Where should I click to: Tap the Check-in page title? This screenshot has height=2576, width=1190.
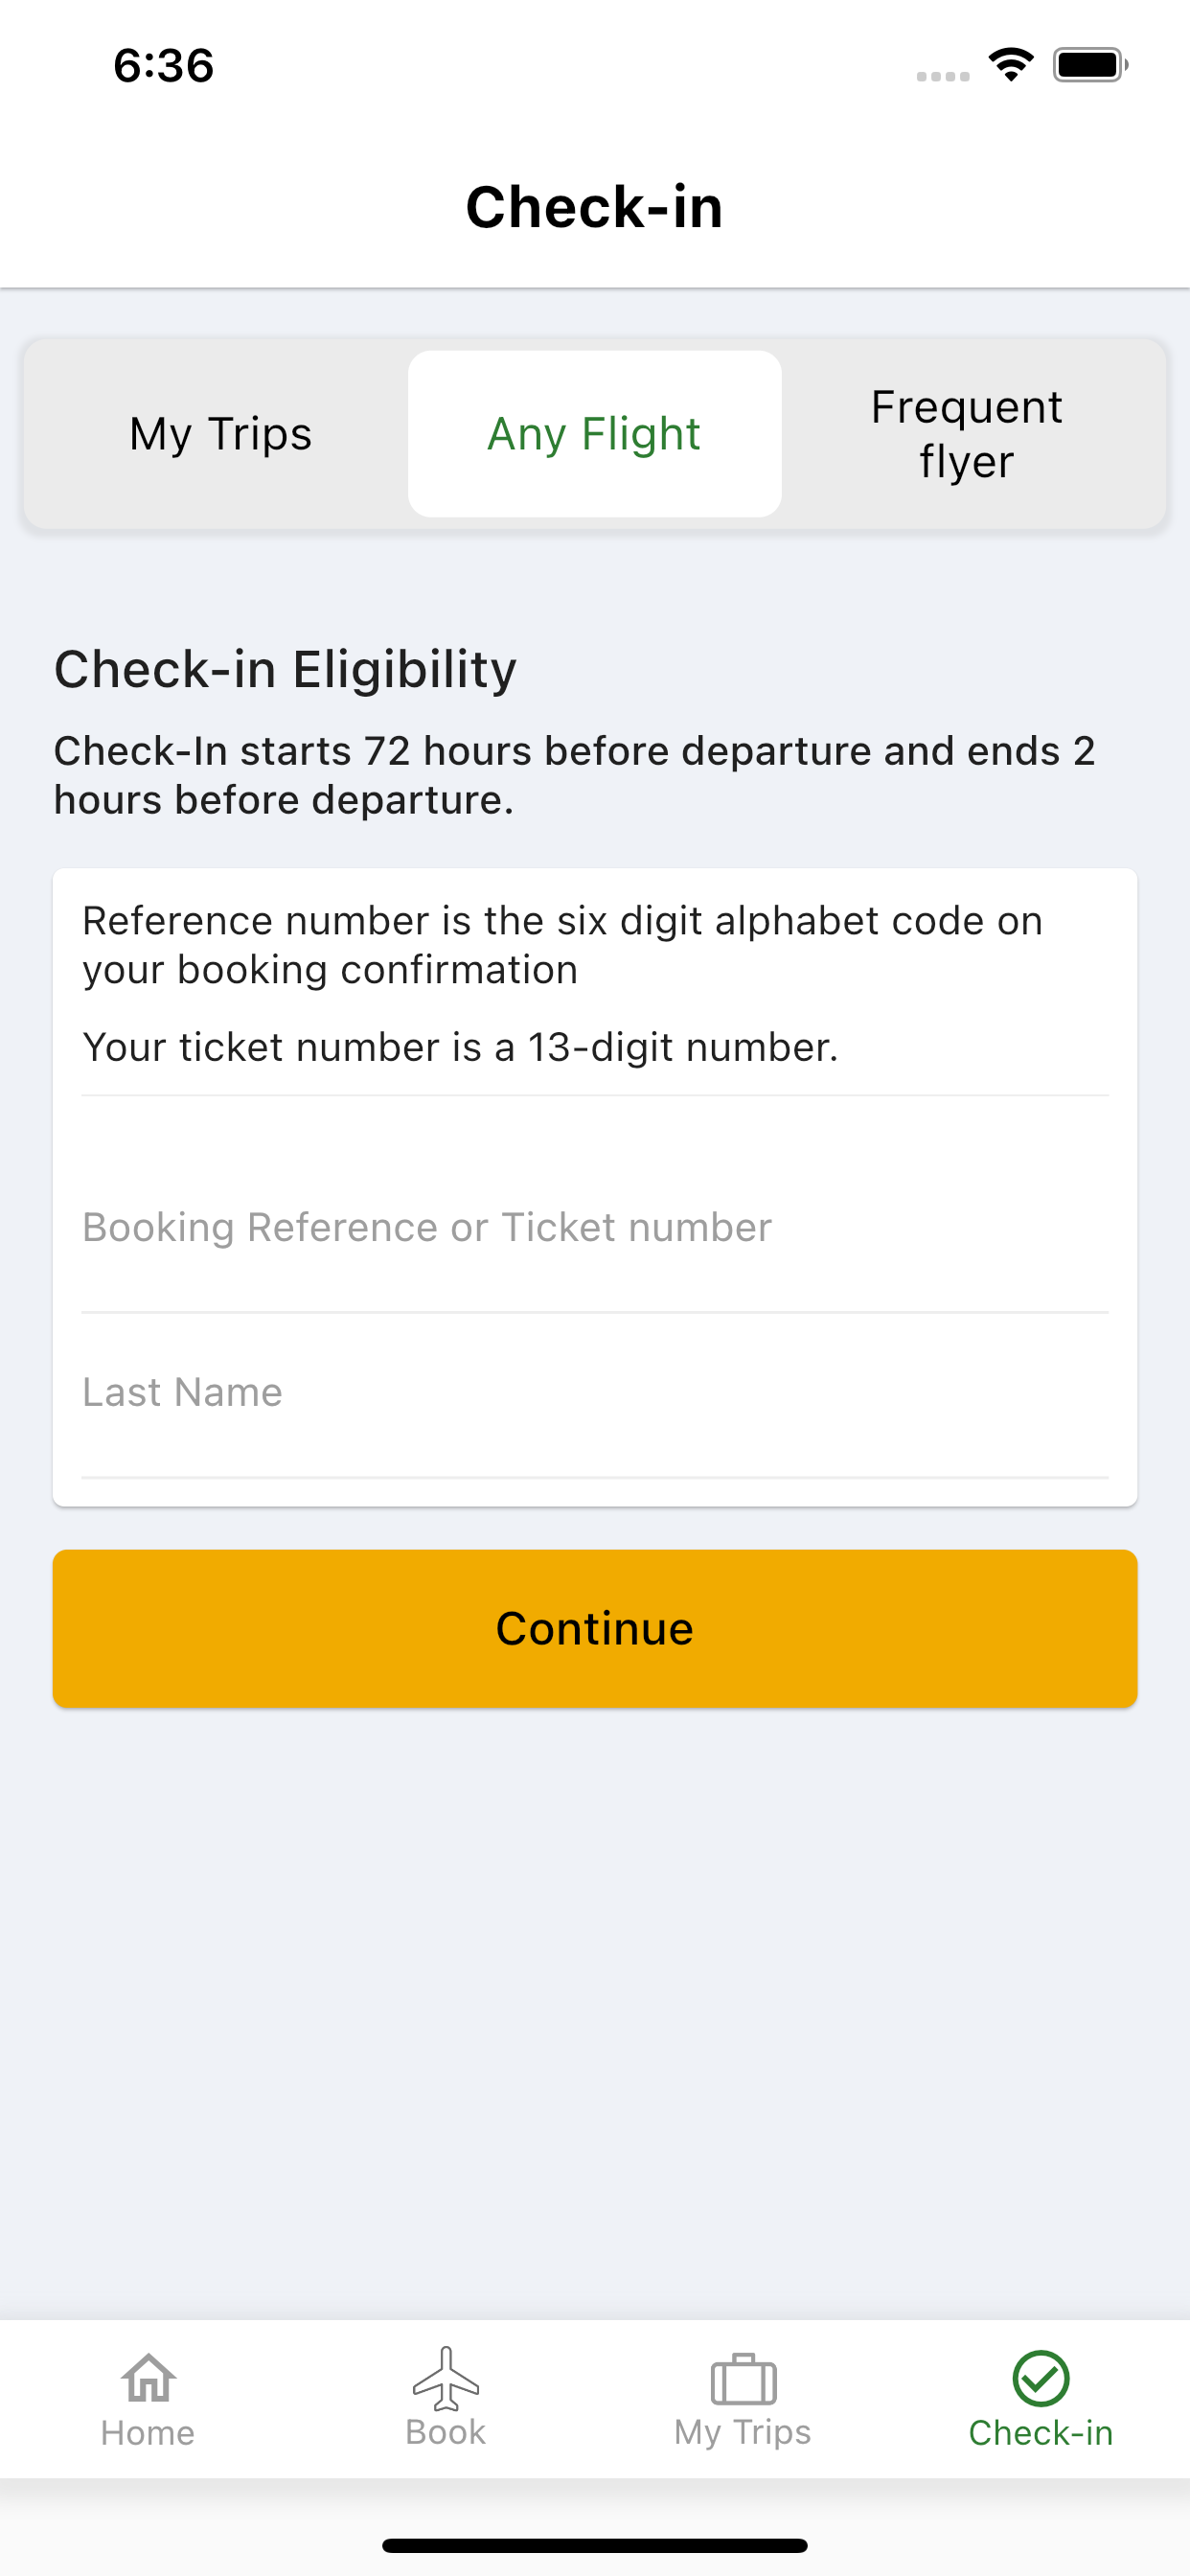click(594, 207)
